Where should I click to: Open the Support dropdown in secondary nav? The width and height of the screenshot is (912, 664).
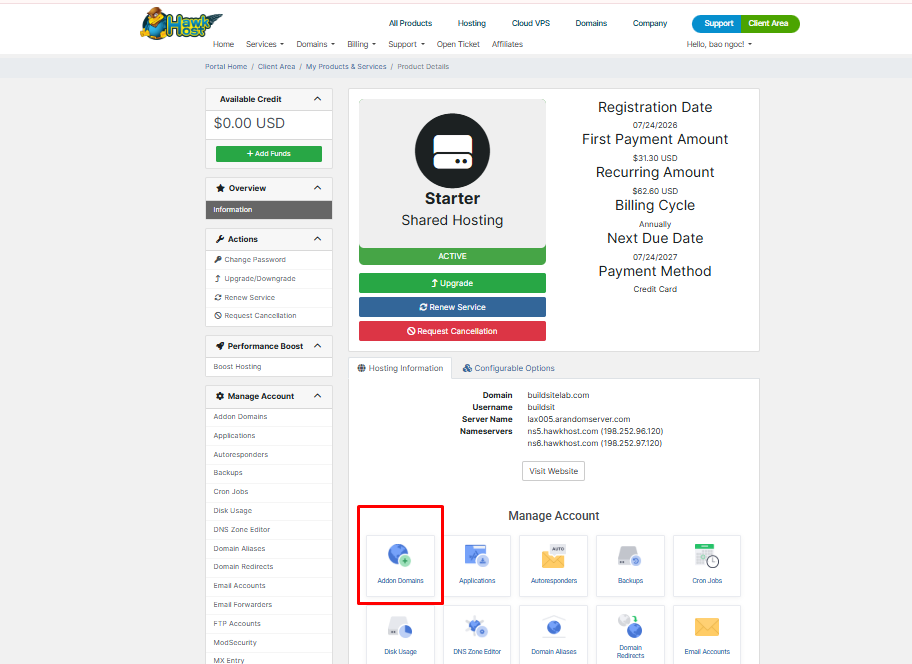[x=406, y=44]
